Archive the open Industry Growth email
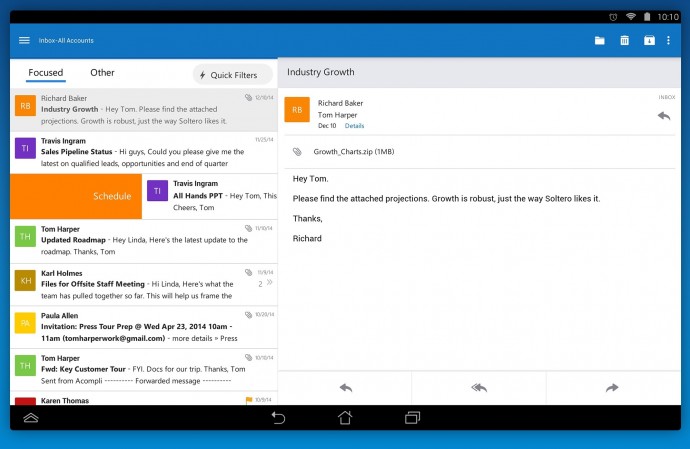Image resolution: width=690 pixels, height=449 pixels. tap(648, 40)
